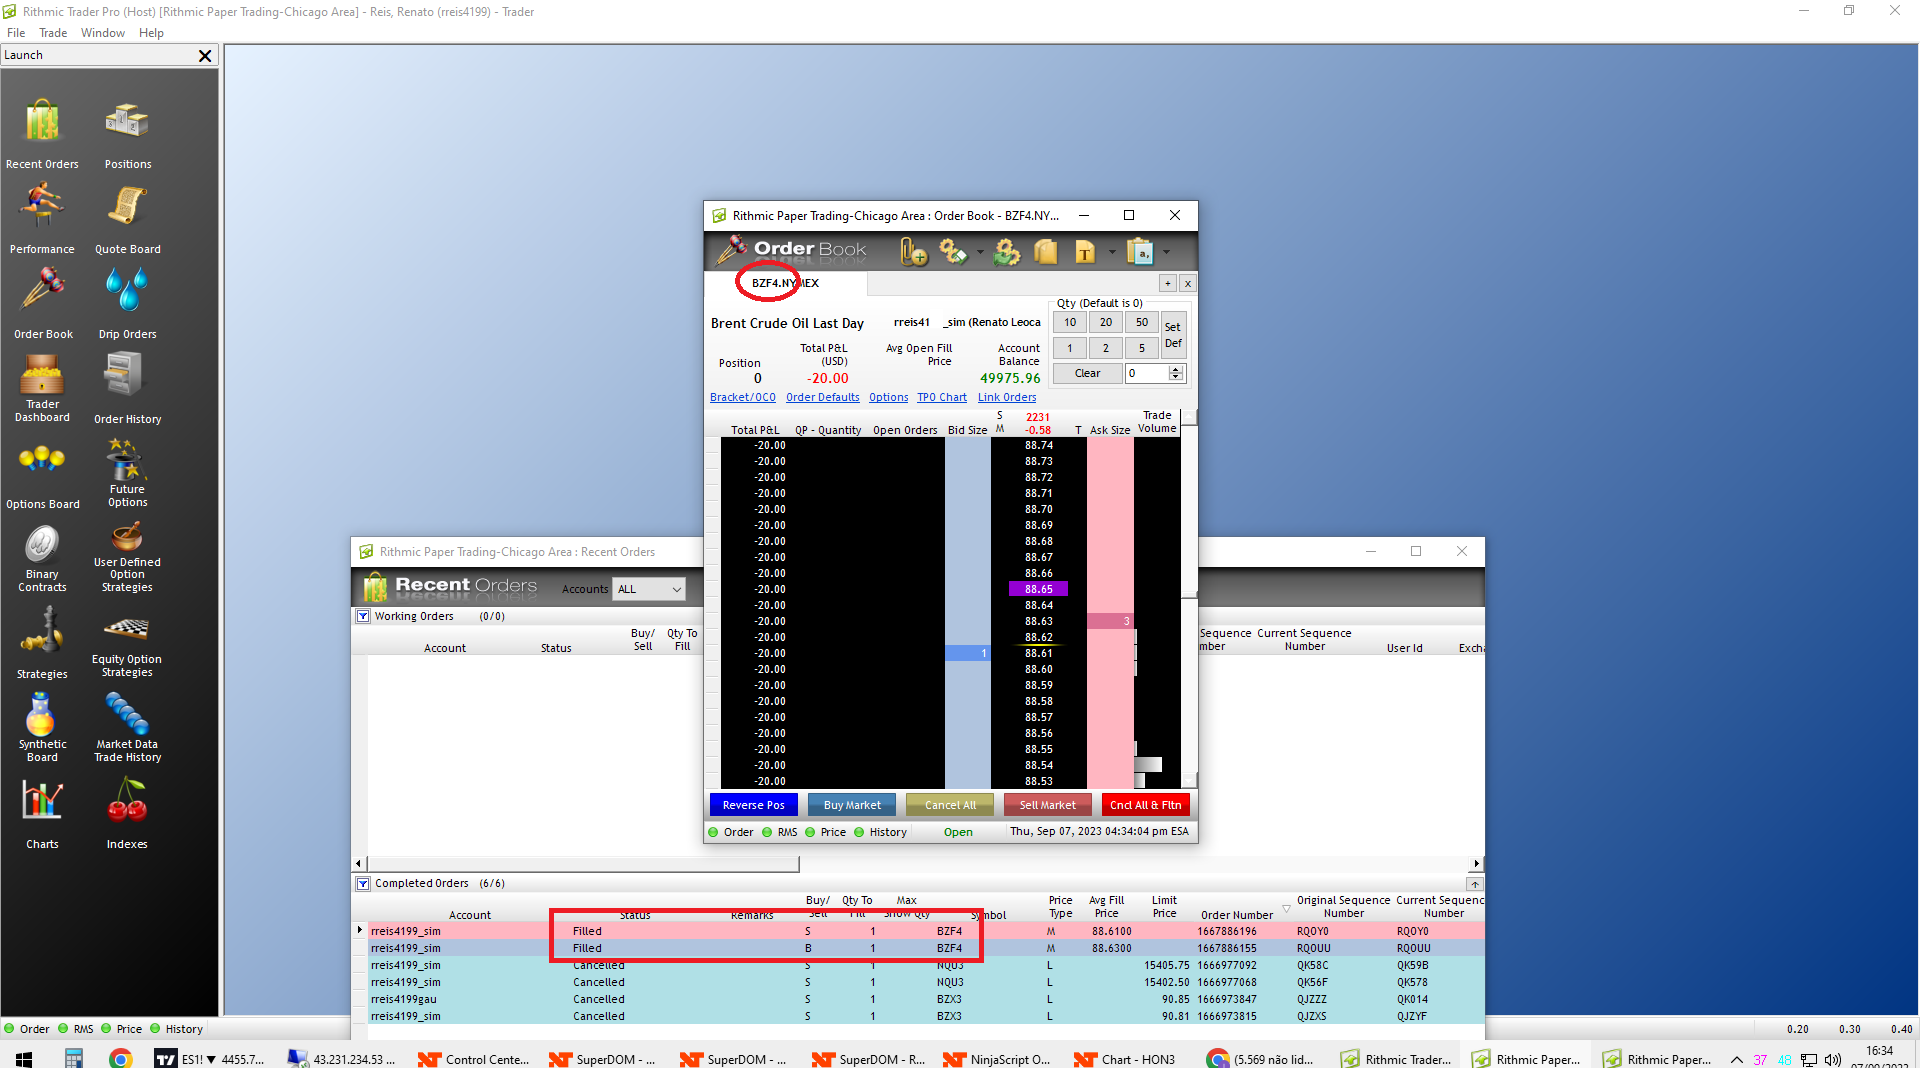
Task: Toggle the Working Orders filter checkbox
Action: 363,616
